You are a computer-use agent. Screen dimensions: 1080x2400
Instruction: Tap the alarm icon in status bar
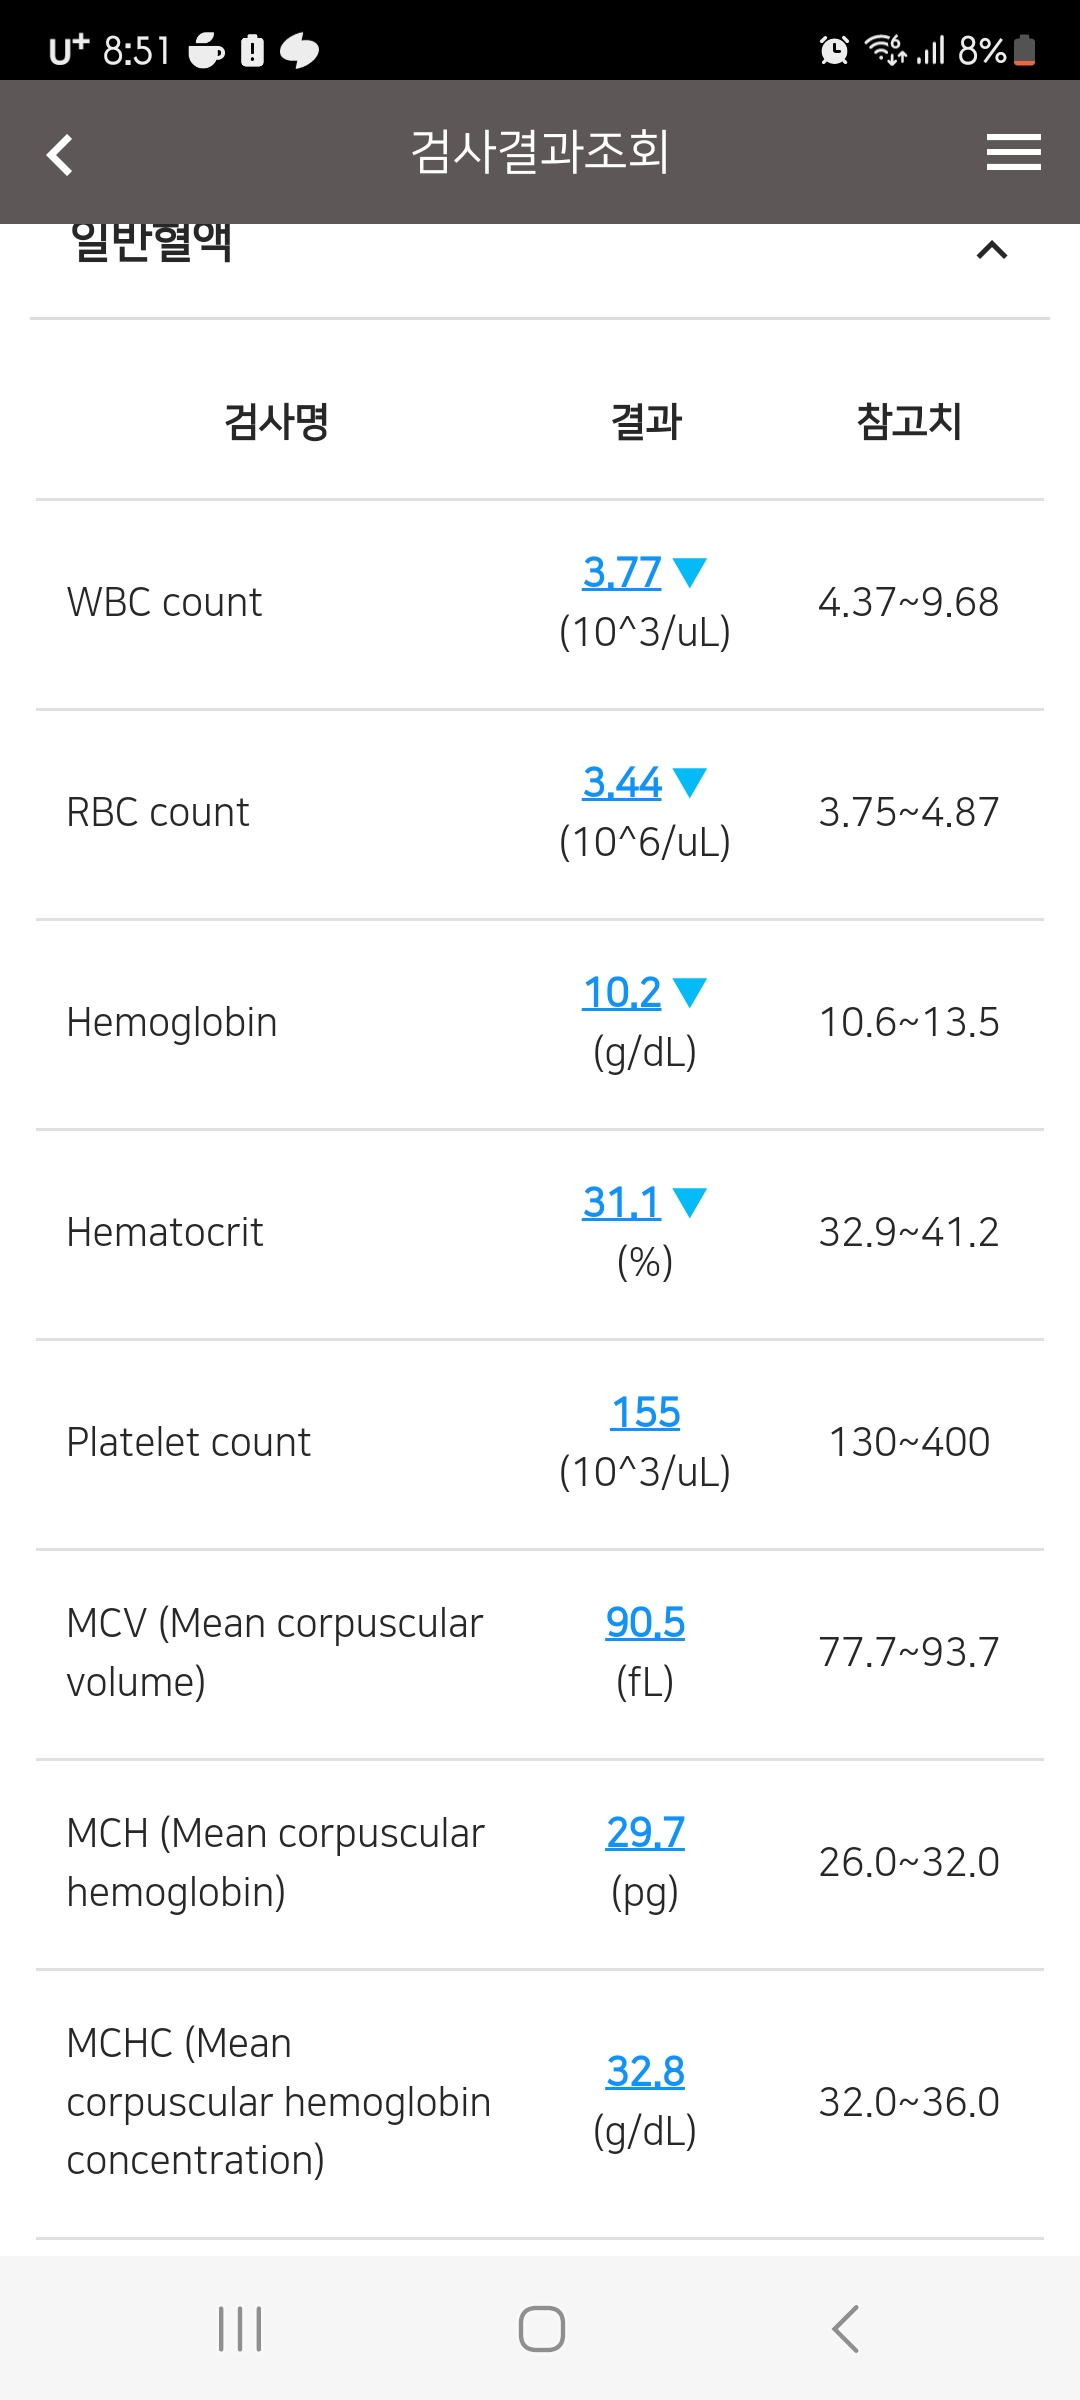click(x=834, y=49)
